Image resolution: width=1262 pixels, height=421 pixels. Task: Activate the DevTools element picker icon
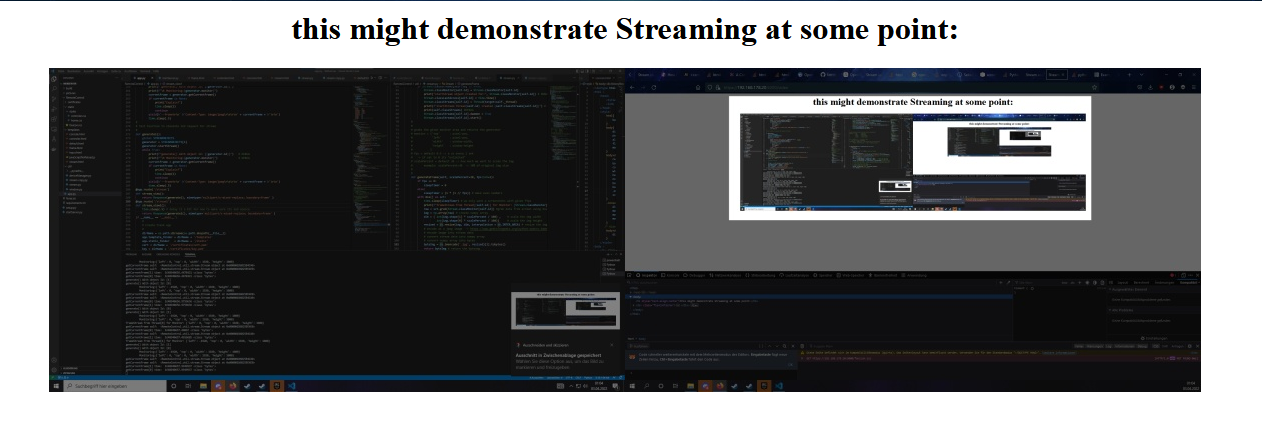click(629, 275)
